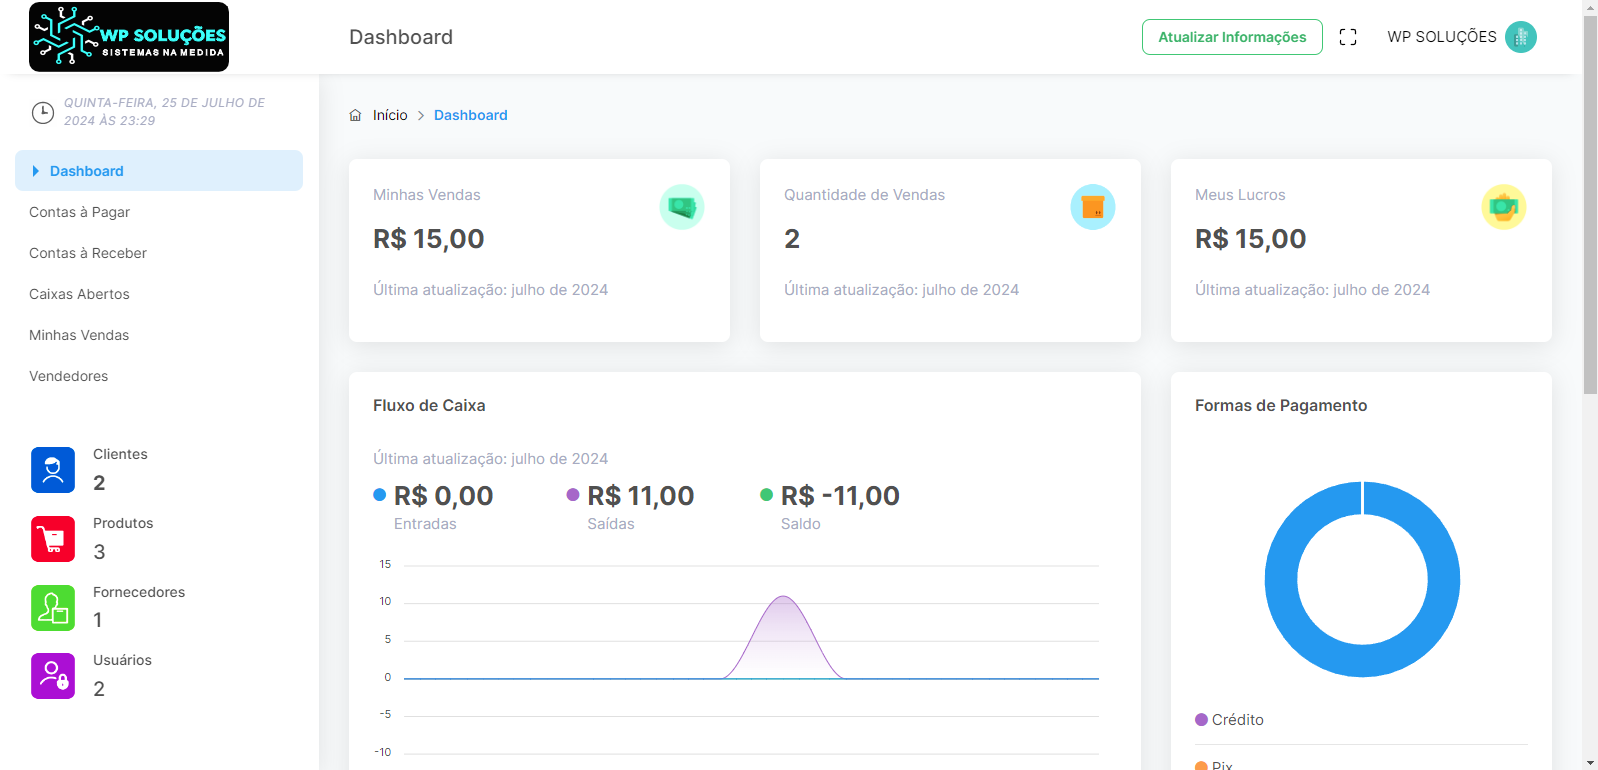1598x770 pixels.
Task: Toggle Entradas series blue dot
Action: [380, 494]
